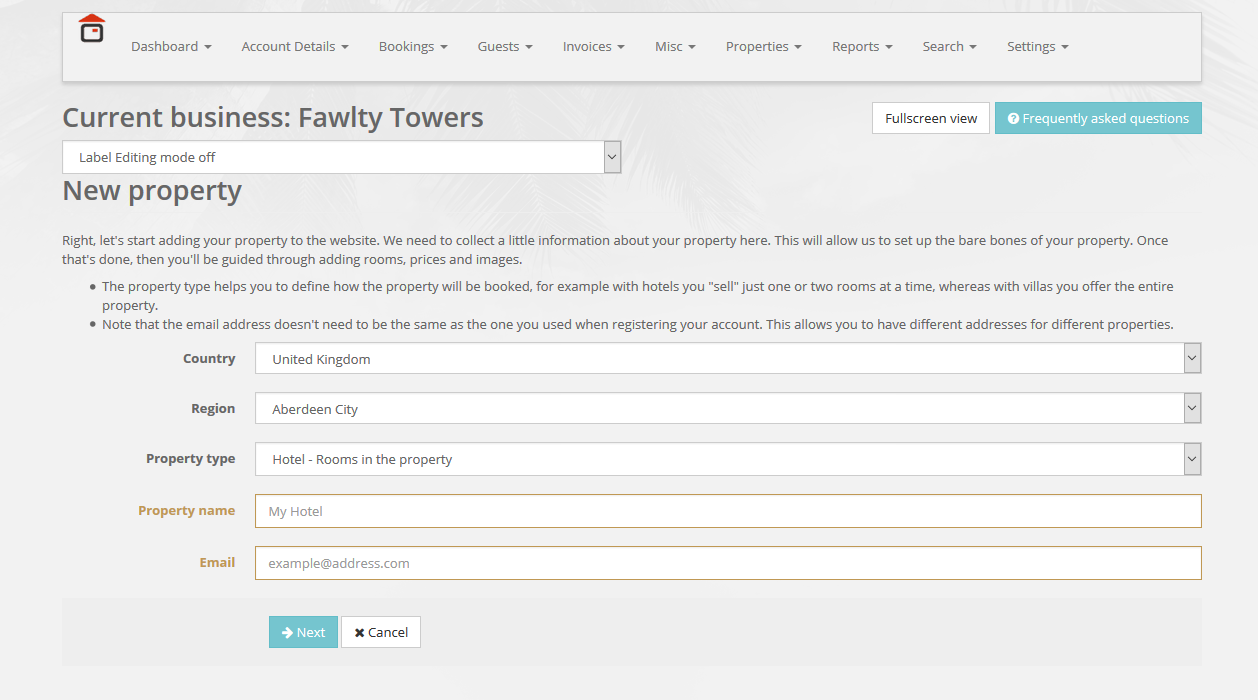The height and width of the screenshot is (700, 1258).
Task: Open the Properties menu
Action: tap(764, 47)
